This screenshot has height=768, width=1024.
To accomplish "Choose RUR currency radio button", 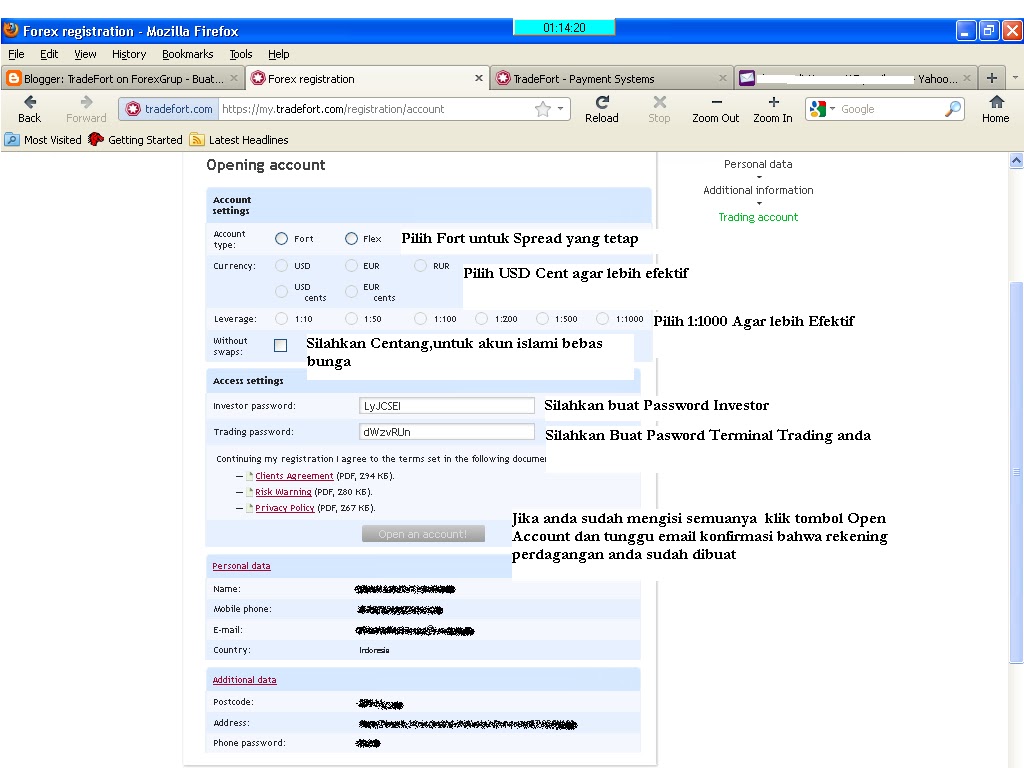I will click(421, 266).
